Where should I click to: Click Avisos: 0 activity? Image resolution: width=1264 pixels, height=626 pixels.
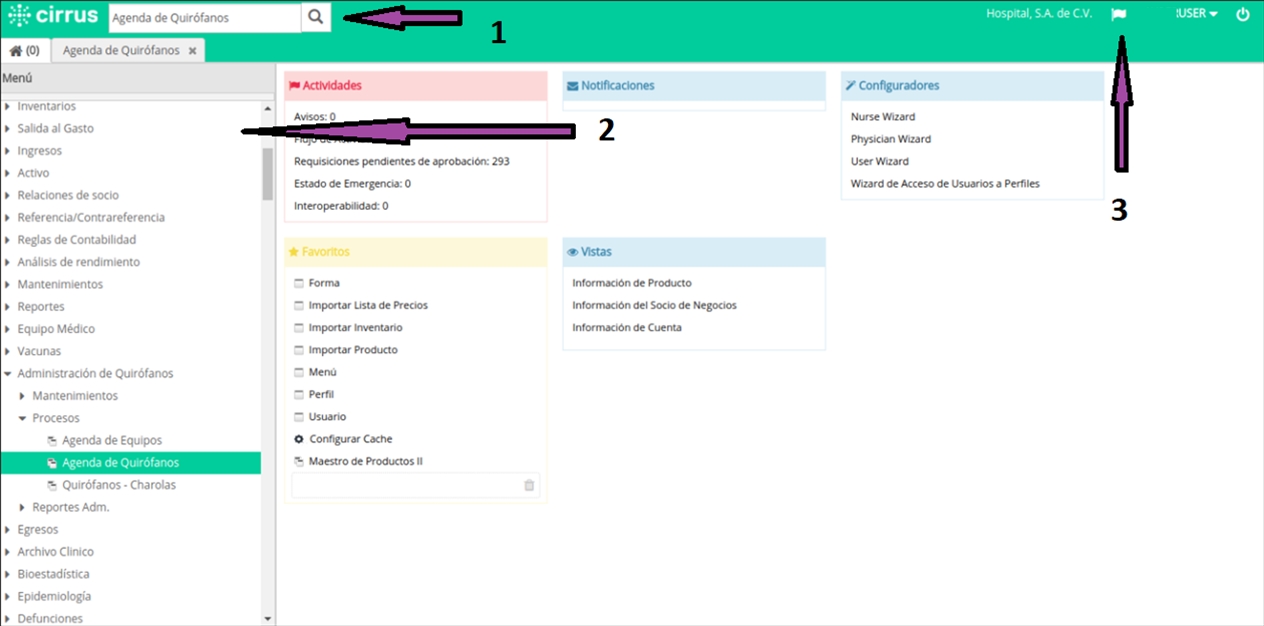315,117
